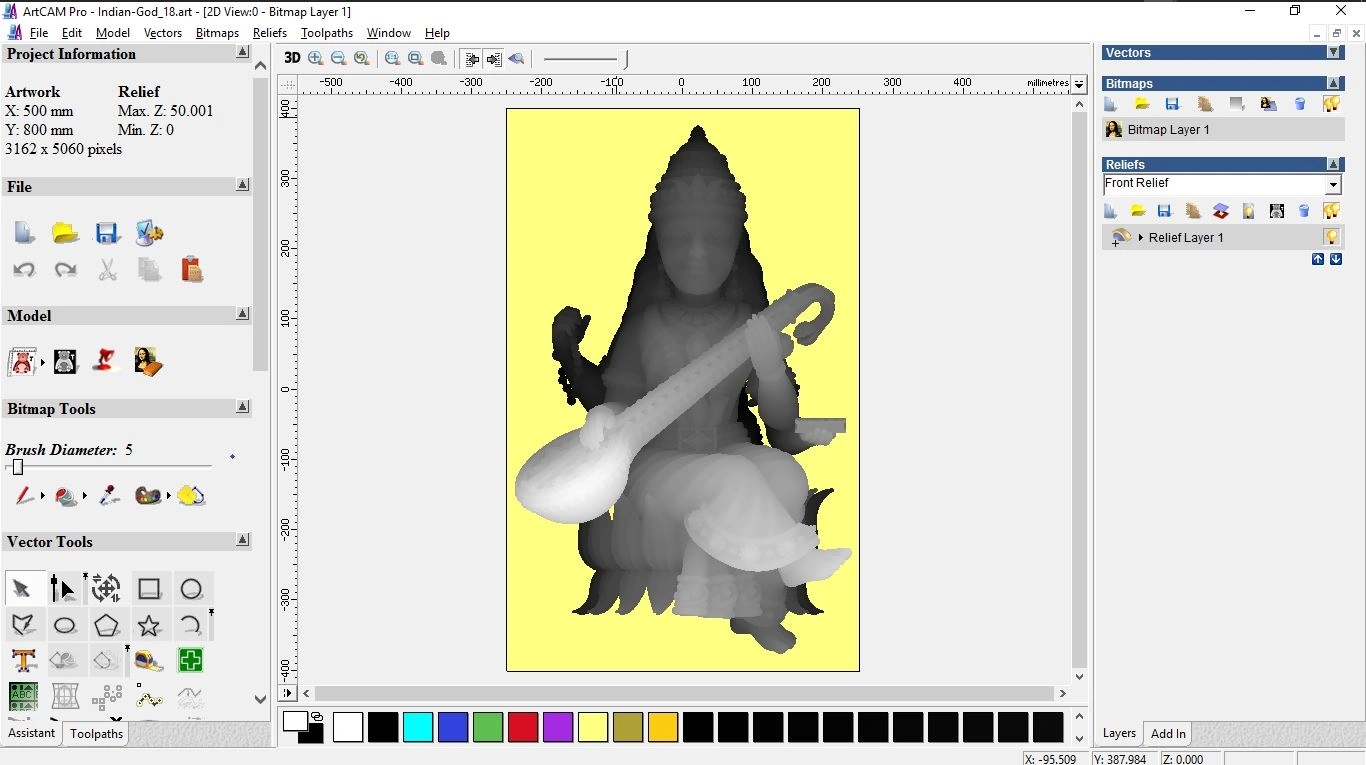1366x765 pixels.
Task: Select the create rectangle vector tool
Action: (x=149, y=589)
